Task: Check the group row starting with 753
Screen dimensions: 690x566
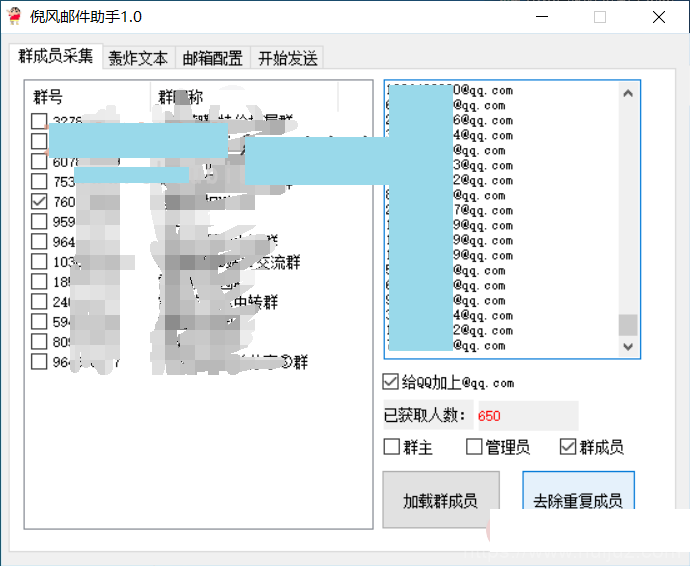Action: point(39,181)
